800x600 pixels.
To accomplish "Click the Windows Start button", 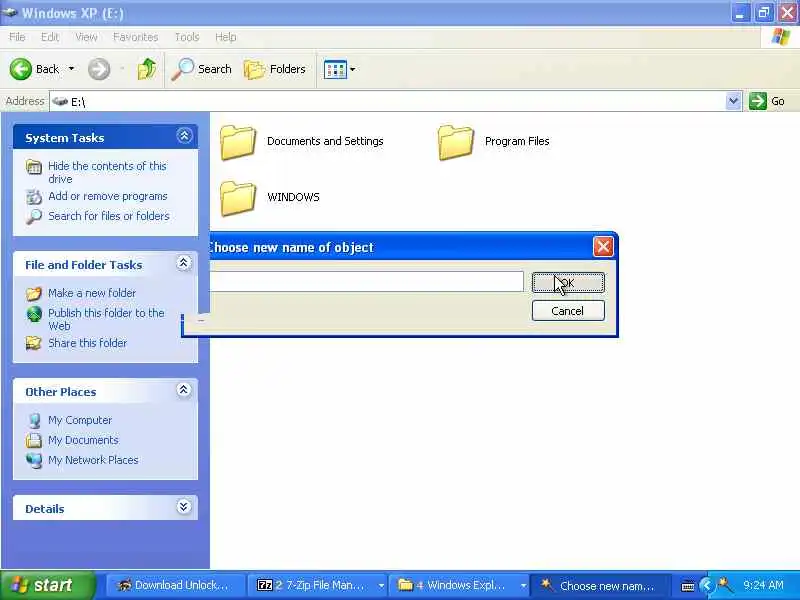I will tap(47, 585).
